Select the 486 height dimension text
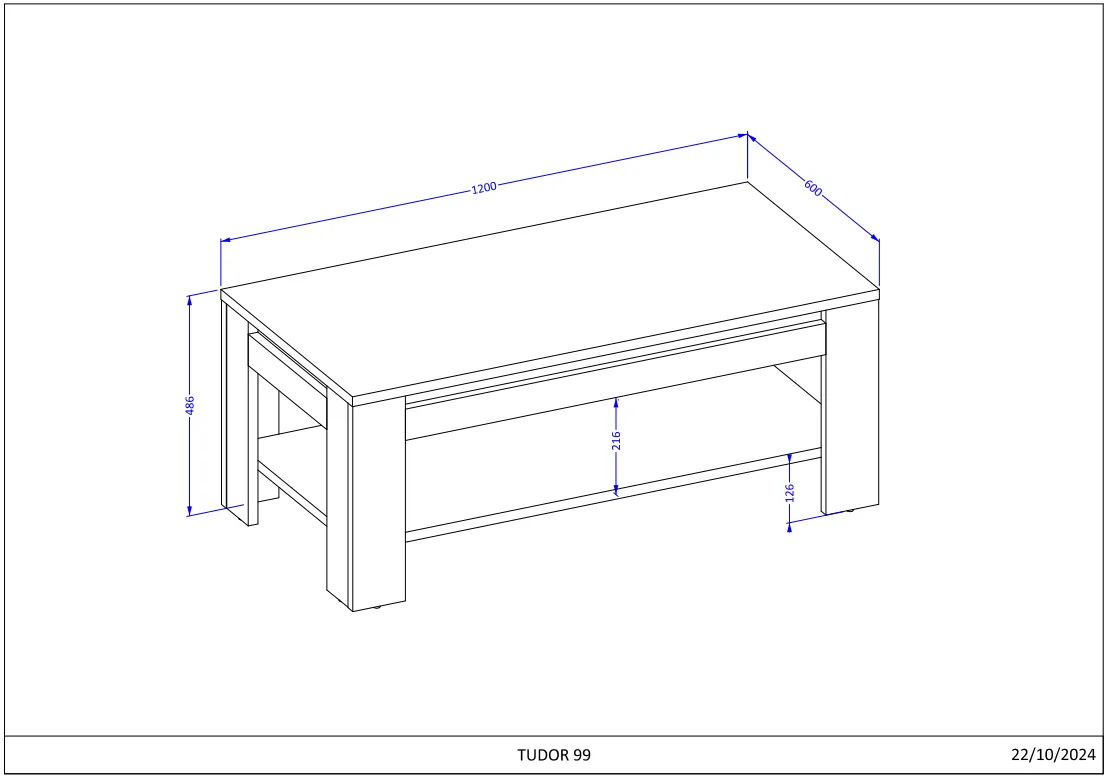Screen dimensions: 1106x777 point(189,405)
